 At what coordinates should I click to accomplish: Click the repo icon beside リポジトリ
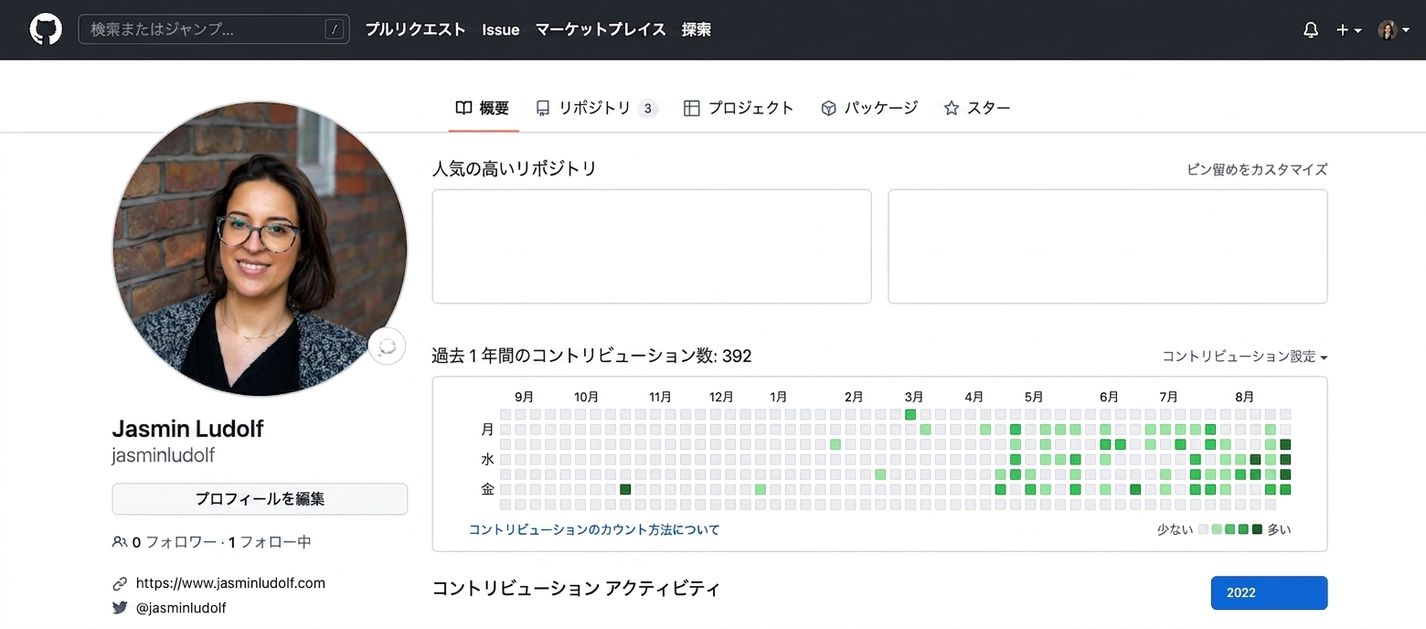[x=543, y=108]
